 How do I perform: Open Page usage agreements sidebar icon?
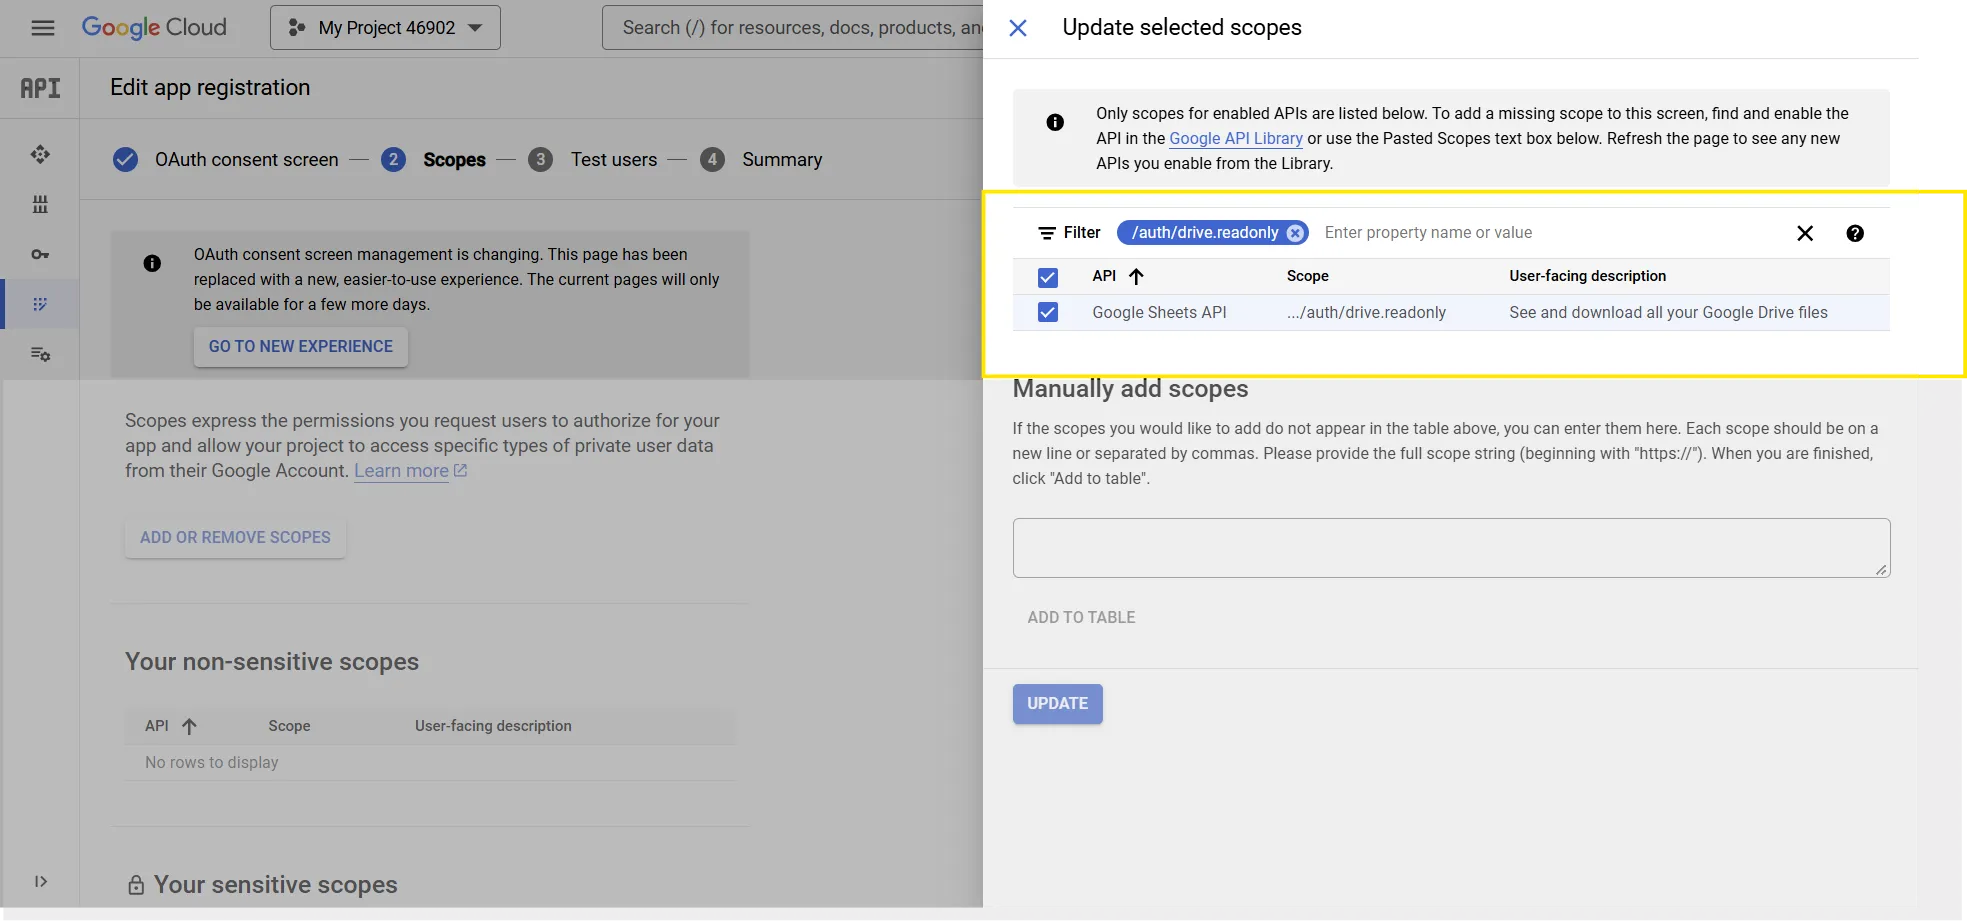tap(40, 354)
